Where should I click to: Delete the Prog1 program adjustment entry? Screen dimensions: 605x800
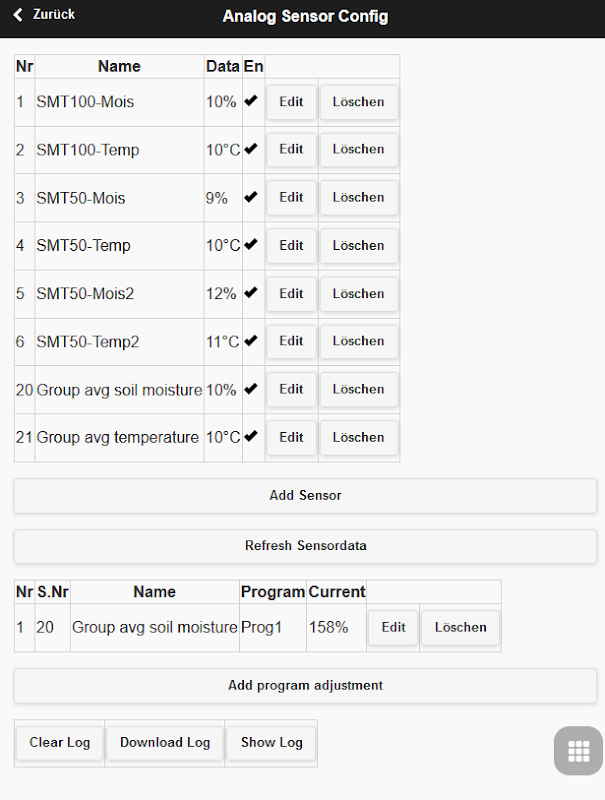pos(461,627)
